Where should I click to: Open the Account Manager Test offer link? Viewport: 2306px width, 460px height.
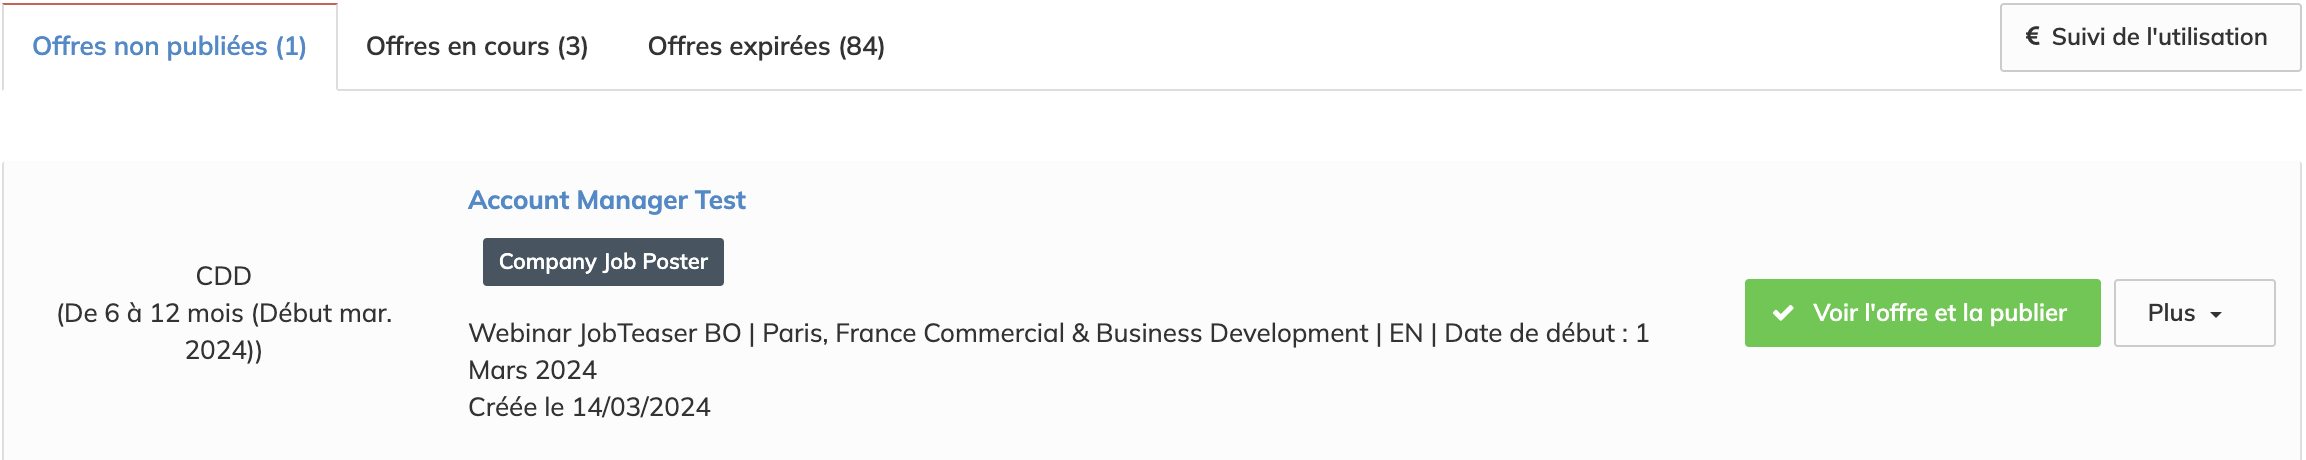click(607, 201)
